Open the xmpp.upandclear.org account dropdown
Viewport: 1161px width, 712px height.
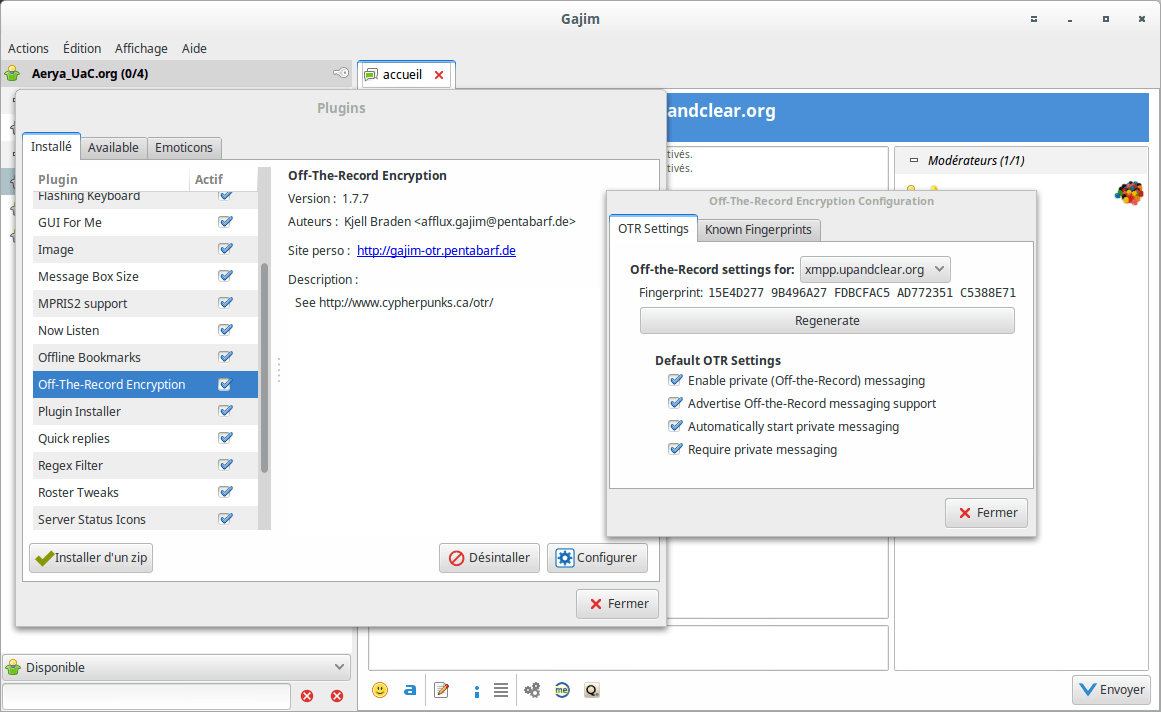point(875,269)
